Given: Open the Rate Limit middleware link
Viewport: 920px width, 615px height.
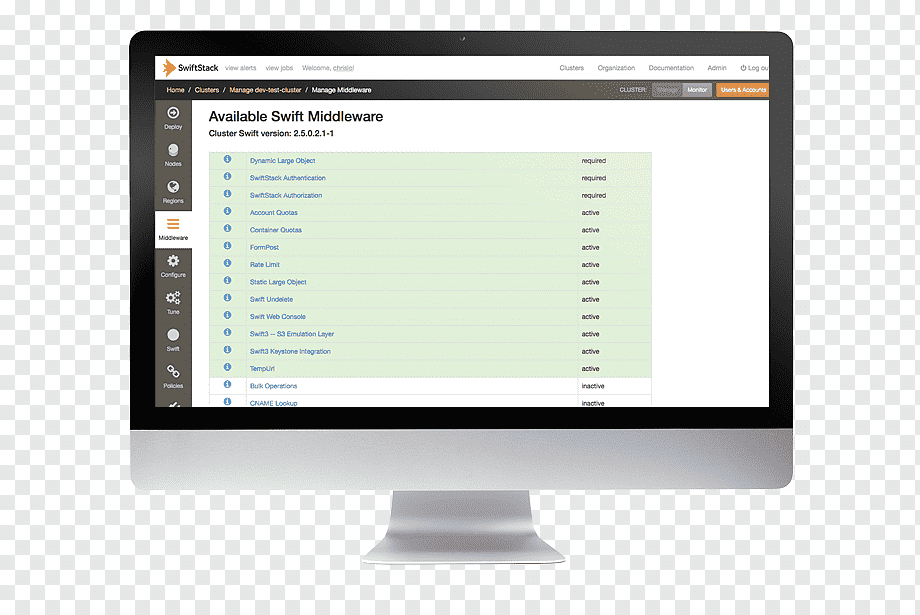Looking at the screenshot, I should 265,265.
